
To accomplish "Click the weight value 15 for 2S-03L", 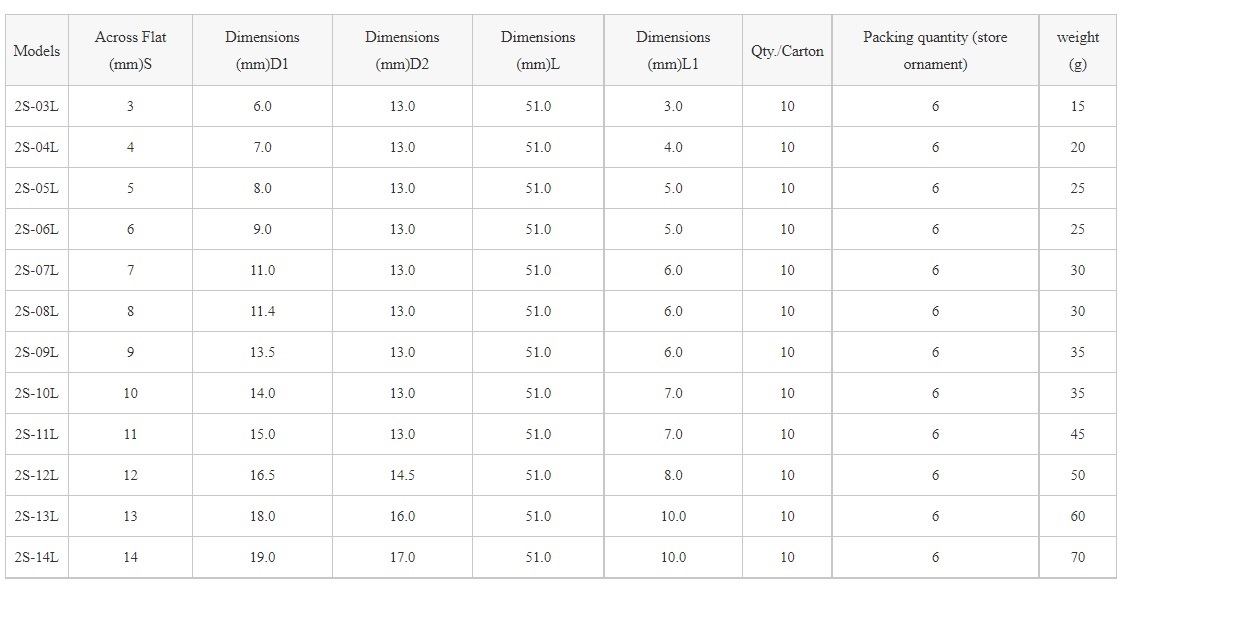I will click(x=1077, y=106).
